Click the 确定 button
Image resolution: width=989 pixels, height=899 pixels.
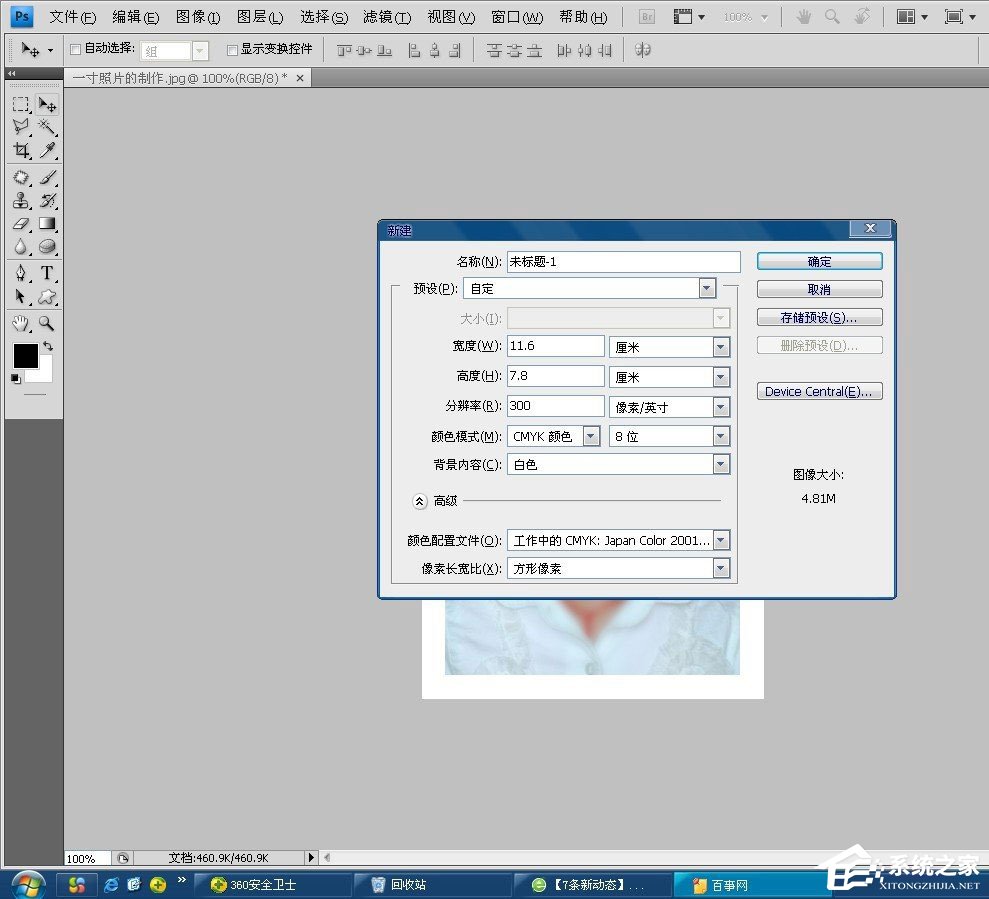[819, 261]
